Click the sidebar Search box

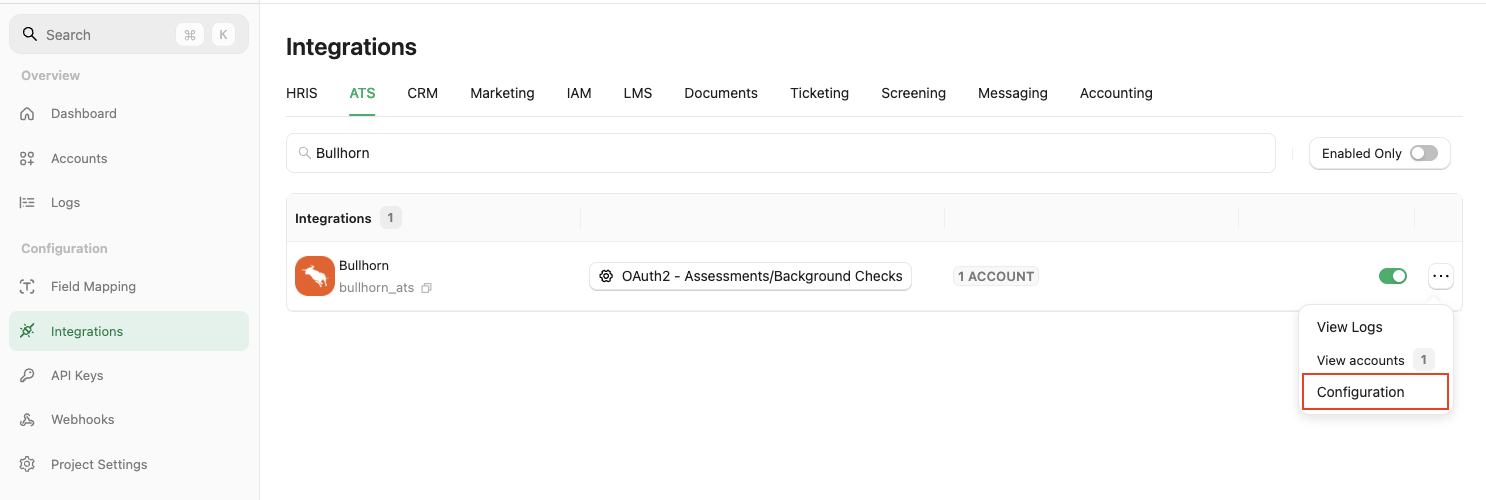click(x=129, y=34)
